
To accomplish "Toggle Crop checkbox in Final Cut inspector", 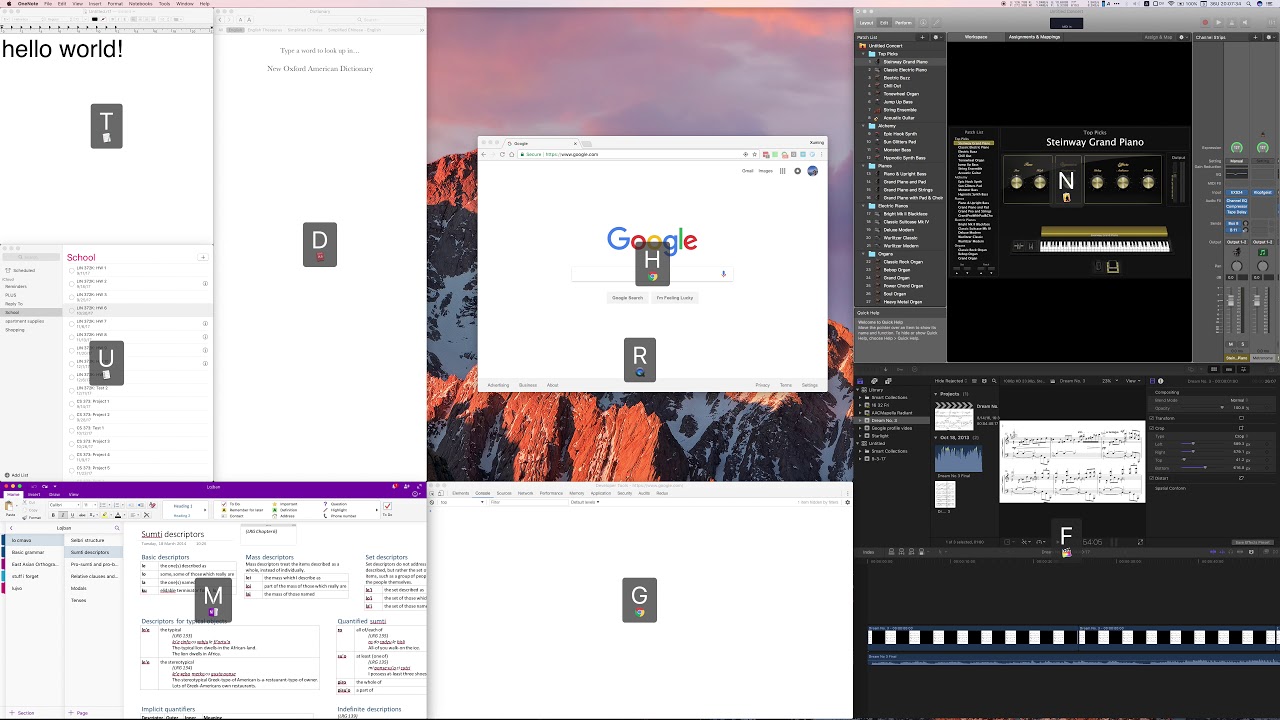I will point(1151,428).
